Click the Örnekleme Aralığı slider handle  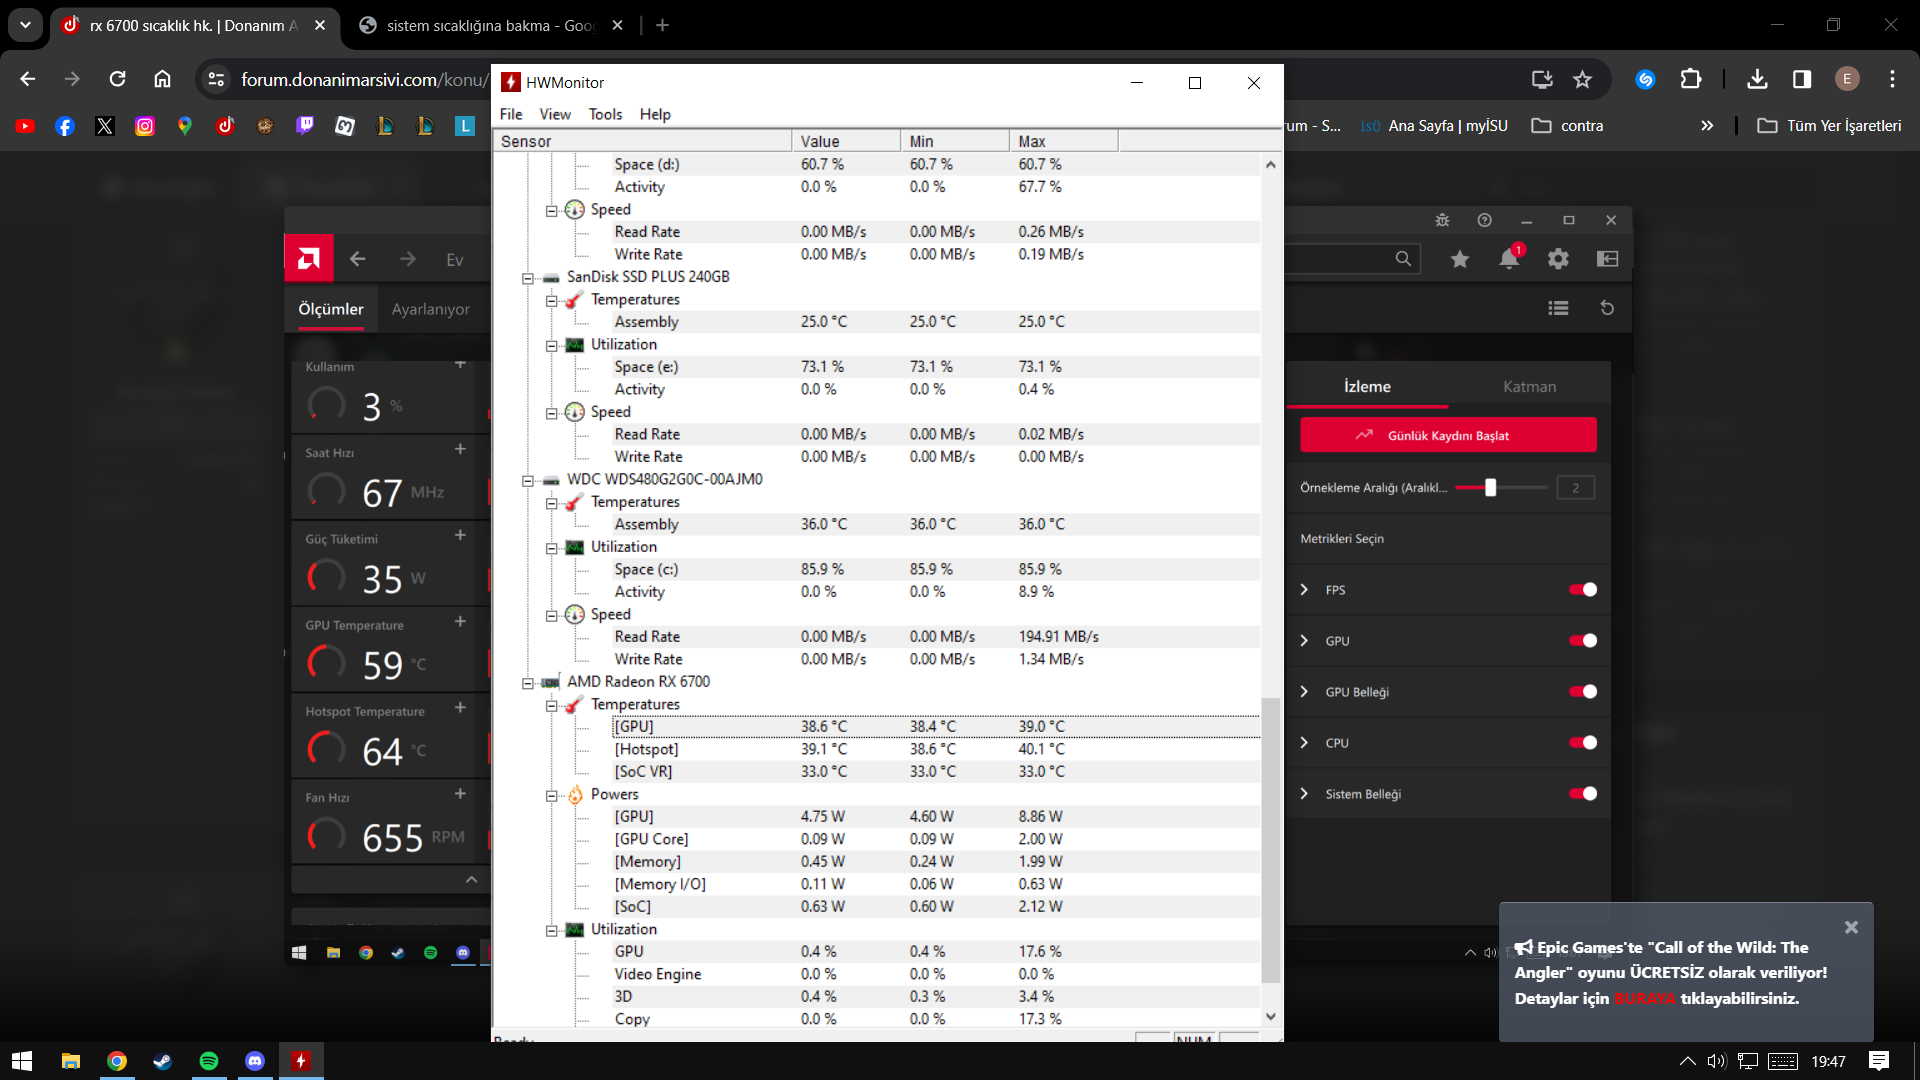click(1490, 488)
